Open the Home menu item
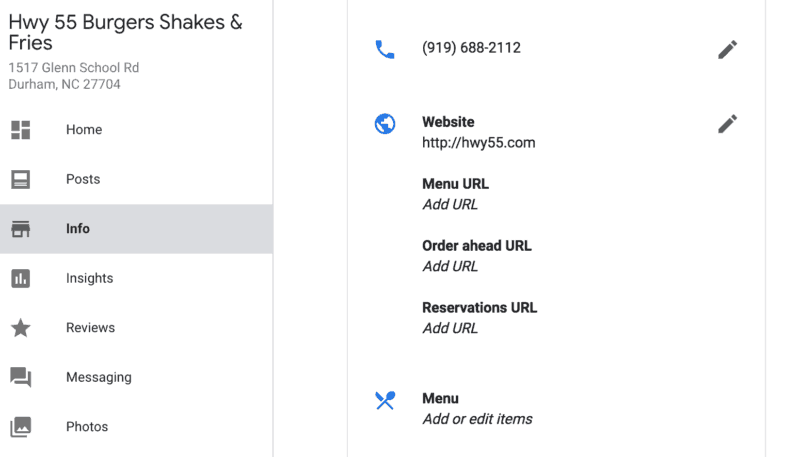 [x=84, y=130]
